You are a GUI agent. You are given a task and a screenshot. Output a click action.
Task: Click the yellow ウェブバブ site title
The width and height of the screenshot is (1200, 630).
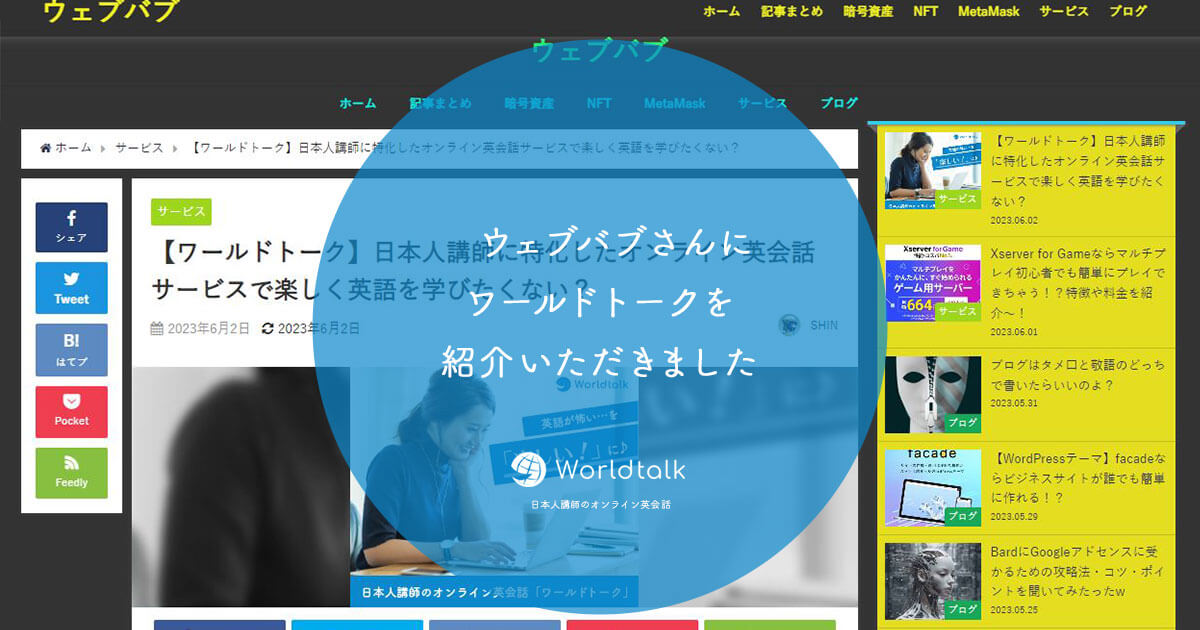110,11
